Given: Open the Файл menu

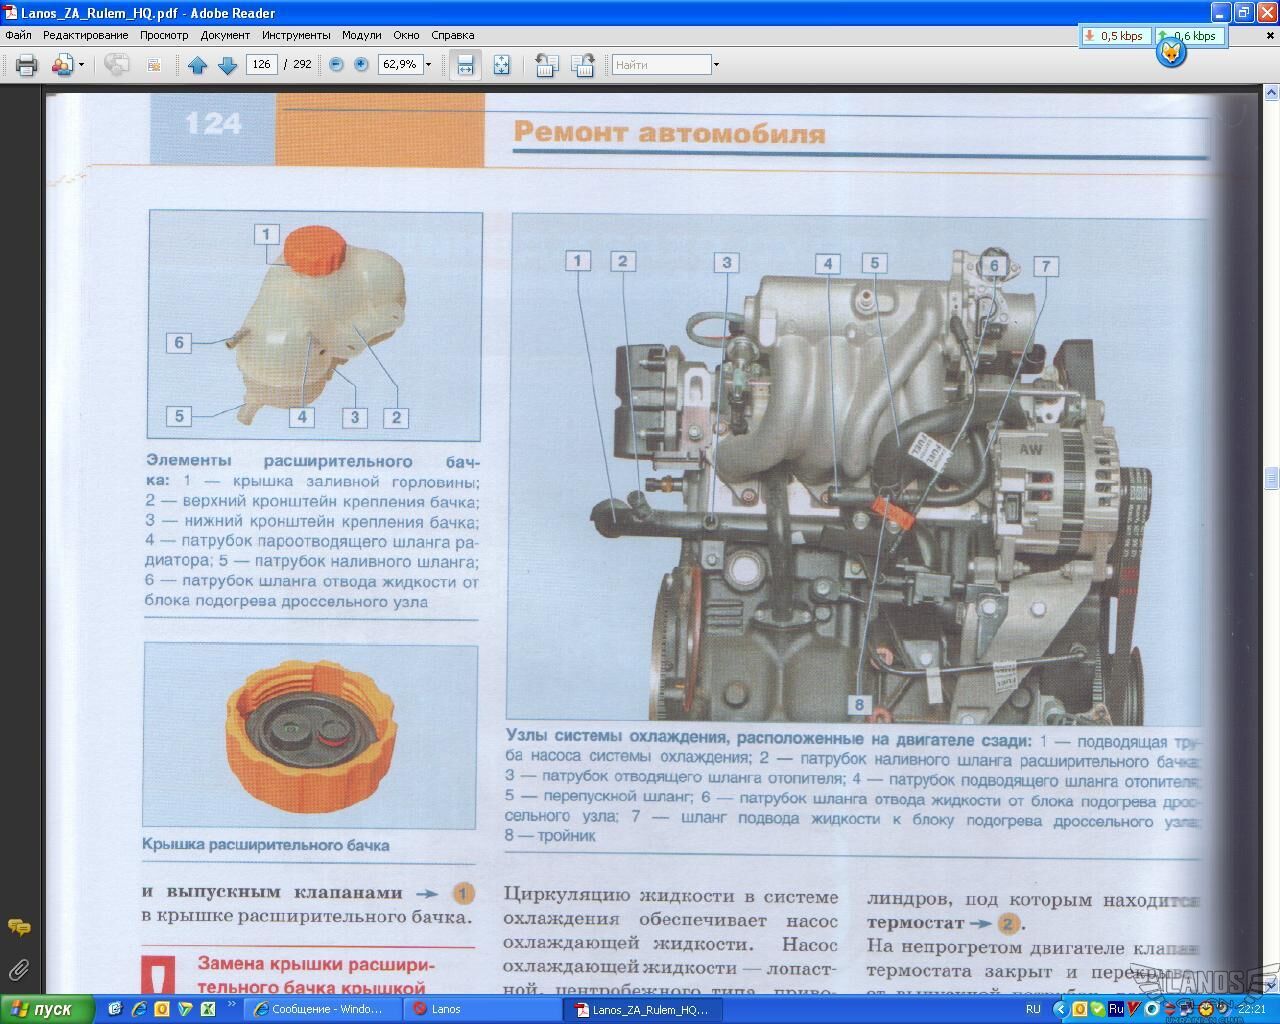Looking at the screenshot, I should pyautogui.click(x=18, y=35).
